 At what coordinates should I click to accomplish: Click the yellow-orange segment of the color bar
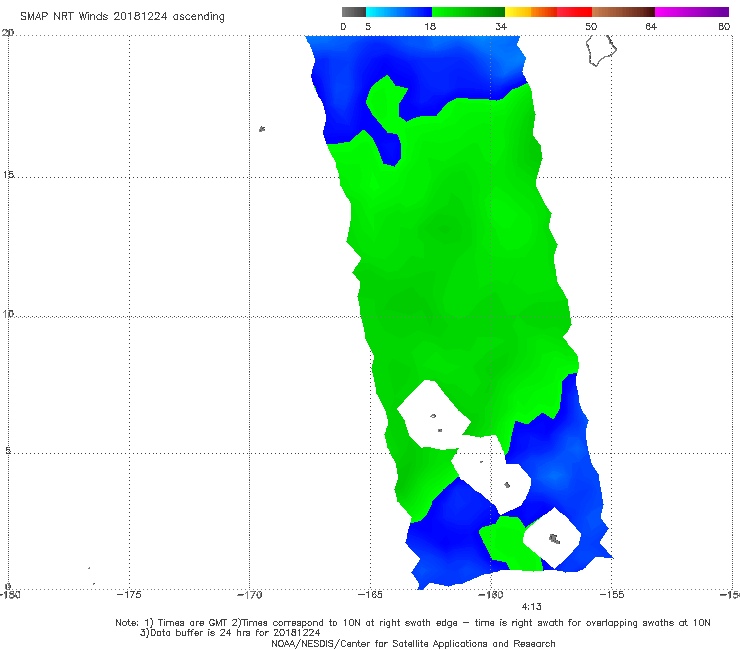530,12
